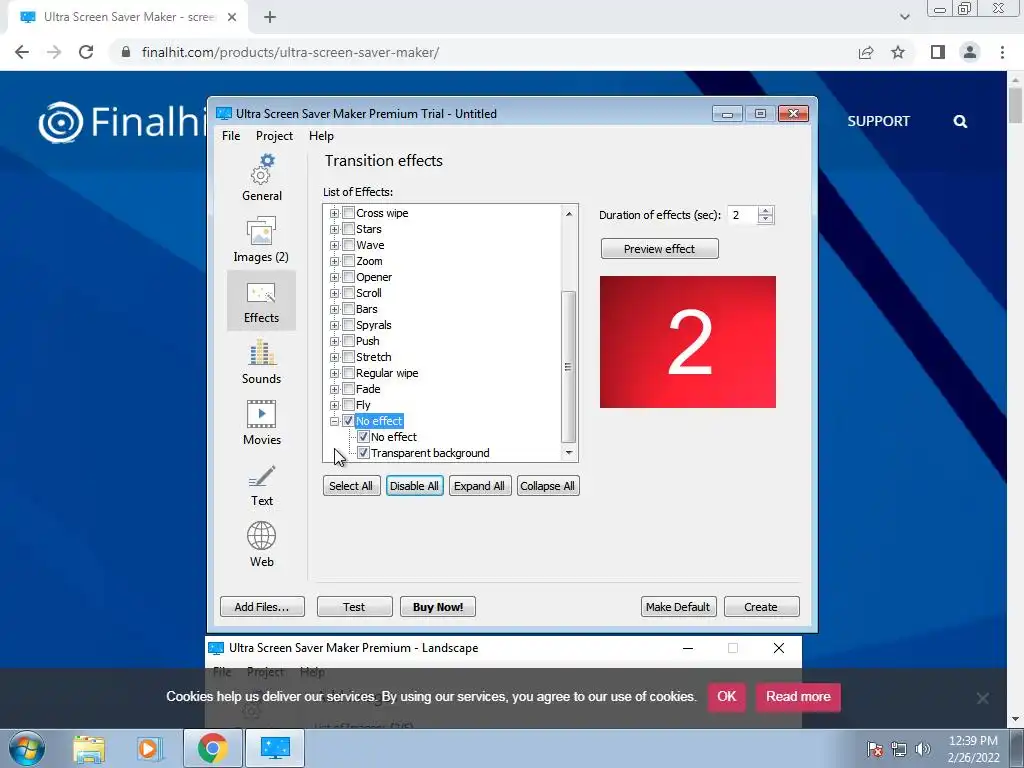Open the General settings section
This screenshot has width=1024, height=768.
tap(262, 178)
